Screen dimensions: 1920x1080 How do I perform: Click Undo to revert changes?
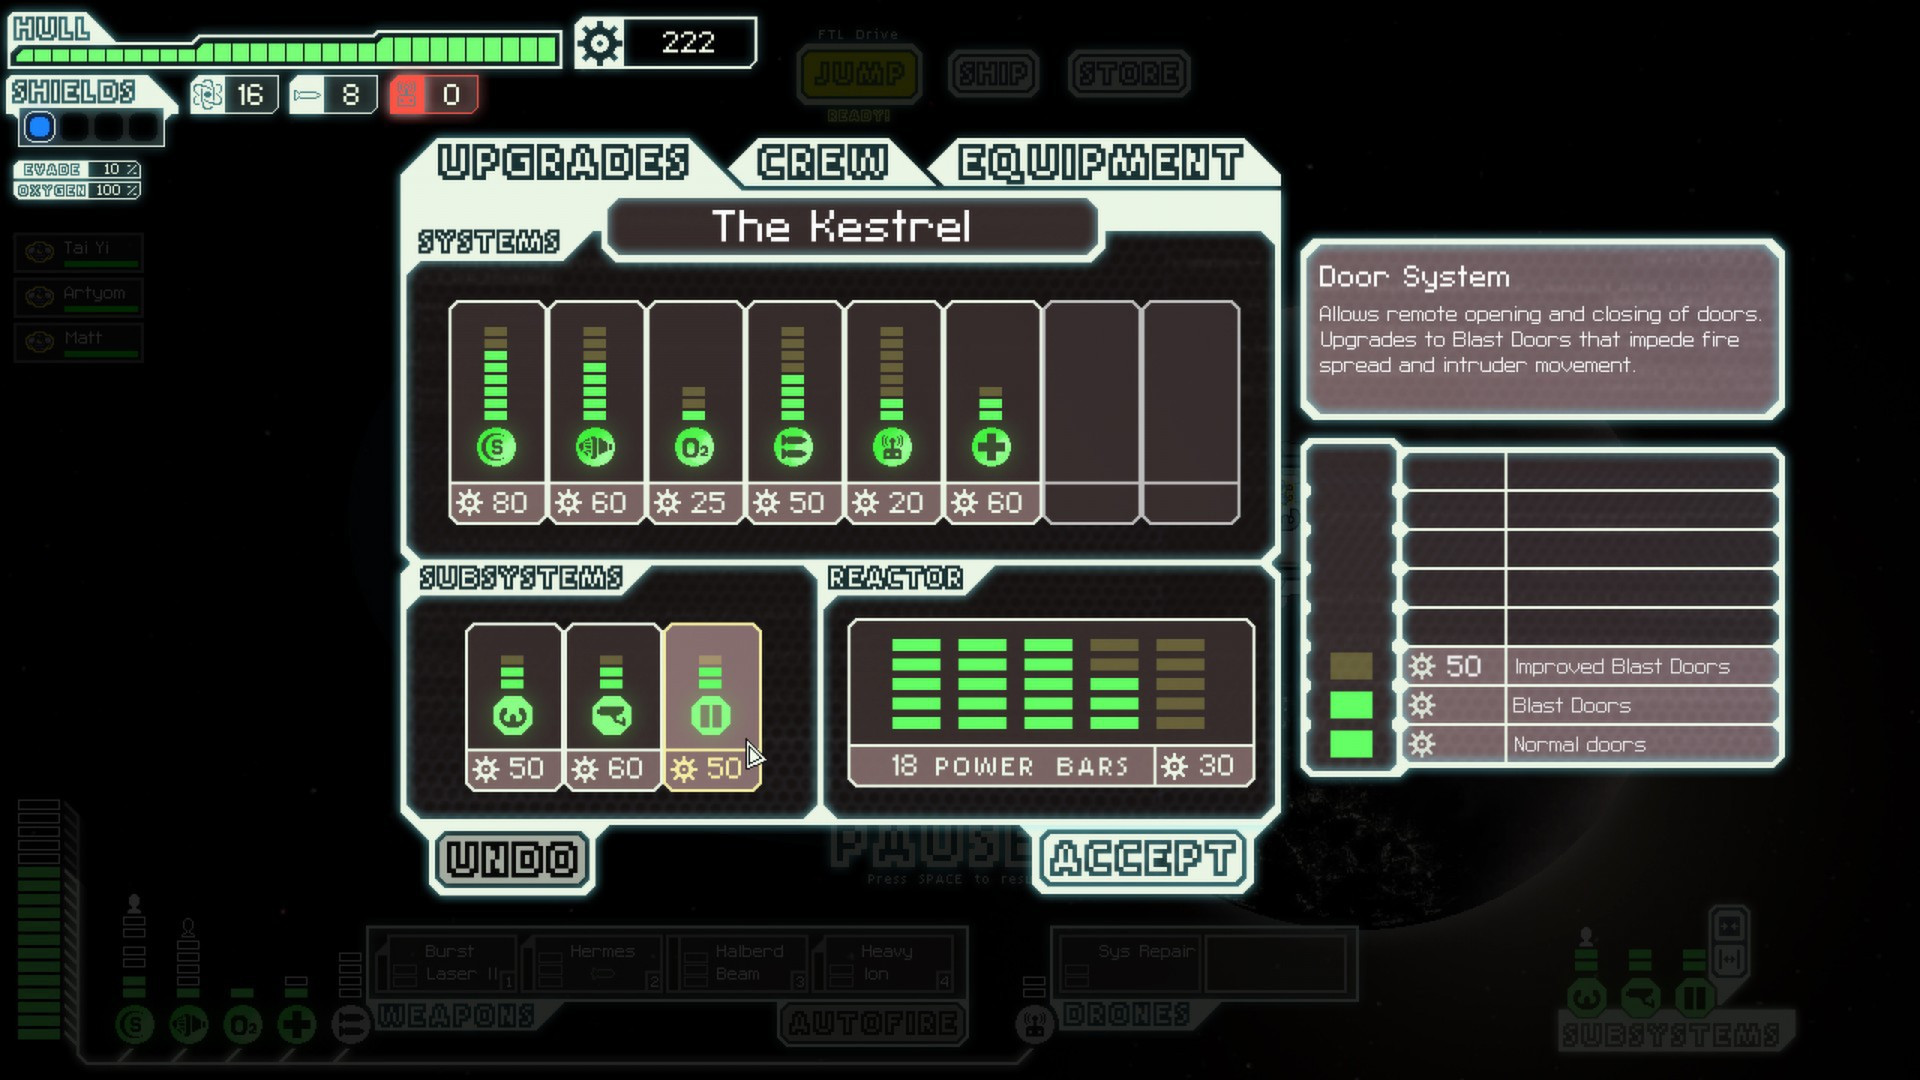click(x=512, y=858)
